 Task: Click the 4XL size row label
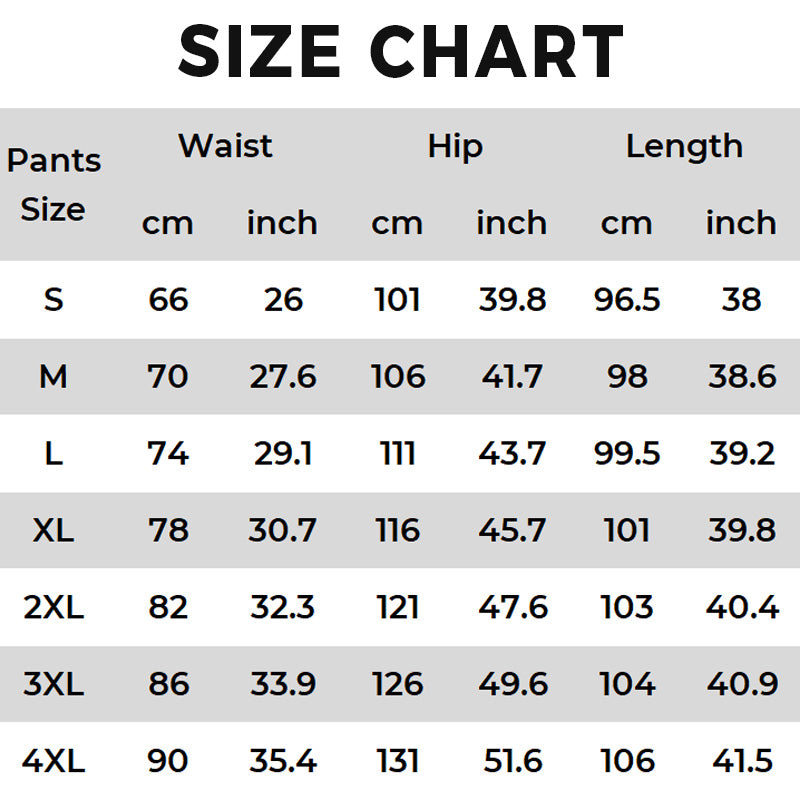pyautogui.click(x=54, y=761)
